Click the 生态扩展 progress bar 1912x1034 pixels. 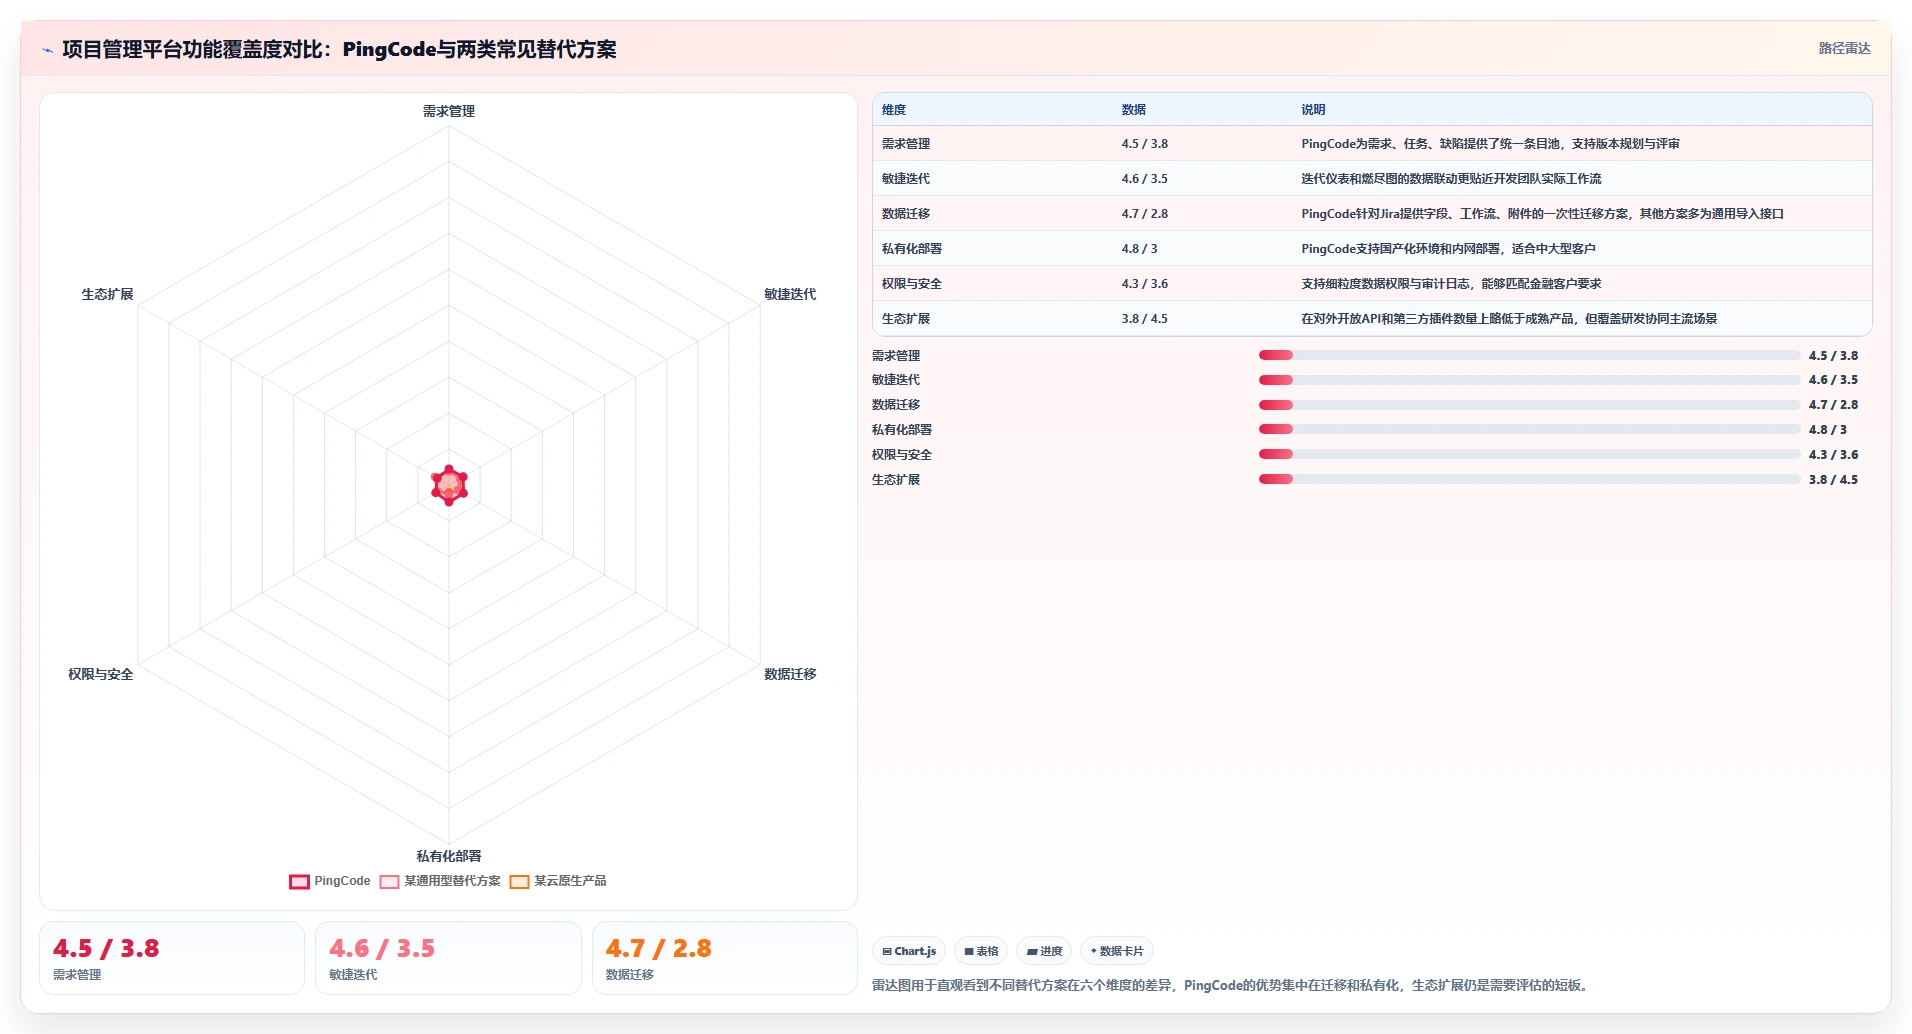tap(1529, 479)
